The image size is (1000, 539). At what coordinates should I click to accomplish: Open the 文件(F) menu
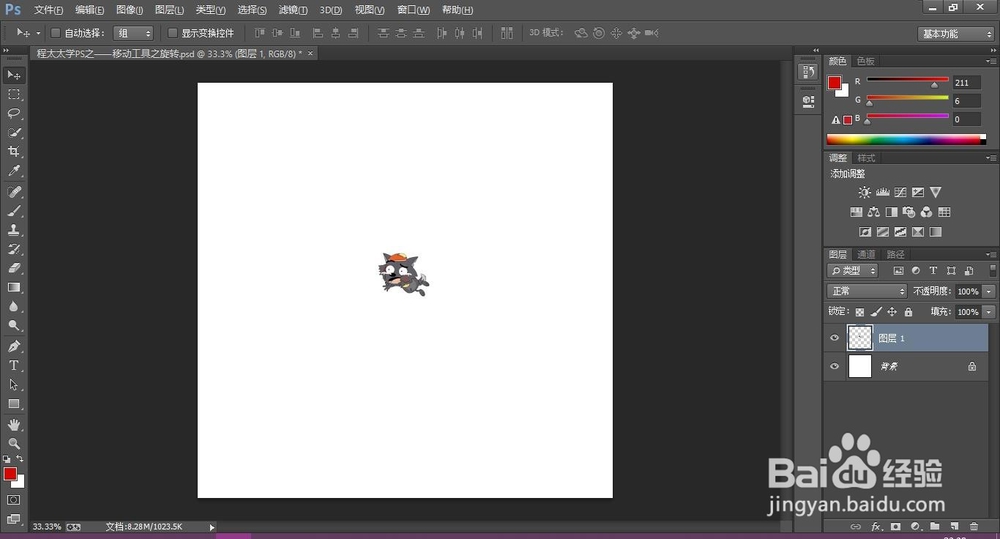tap(48, 10)
